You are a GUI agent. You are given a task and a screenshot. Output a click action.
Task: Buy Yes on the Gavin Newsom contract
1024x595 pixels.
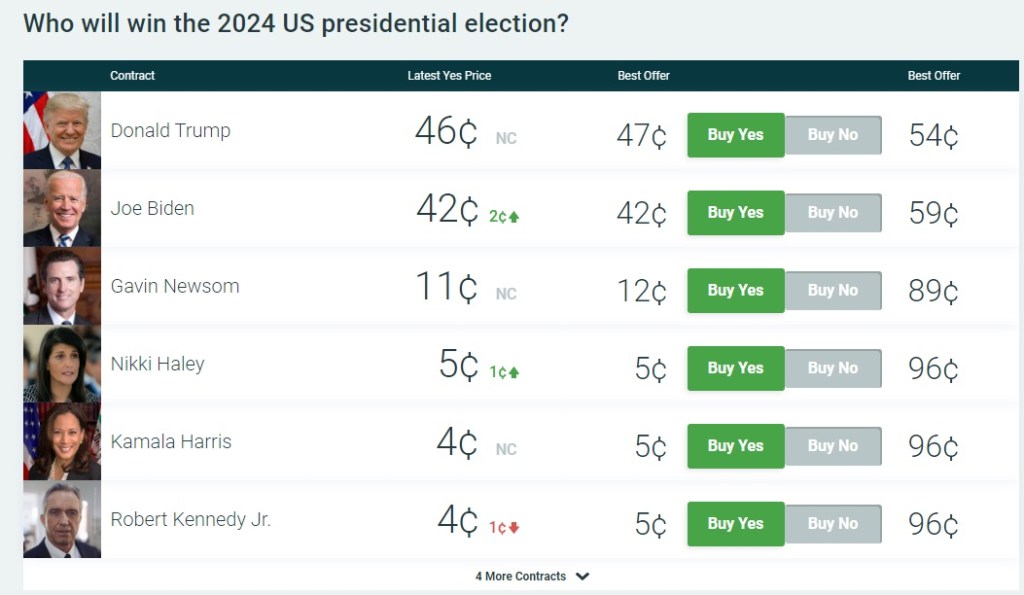(735, 290)
